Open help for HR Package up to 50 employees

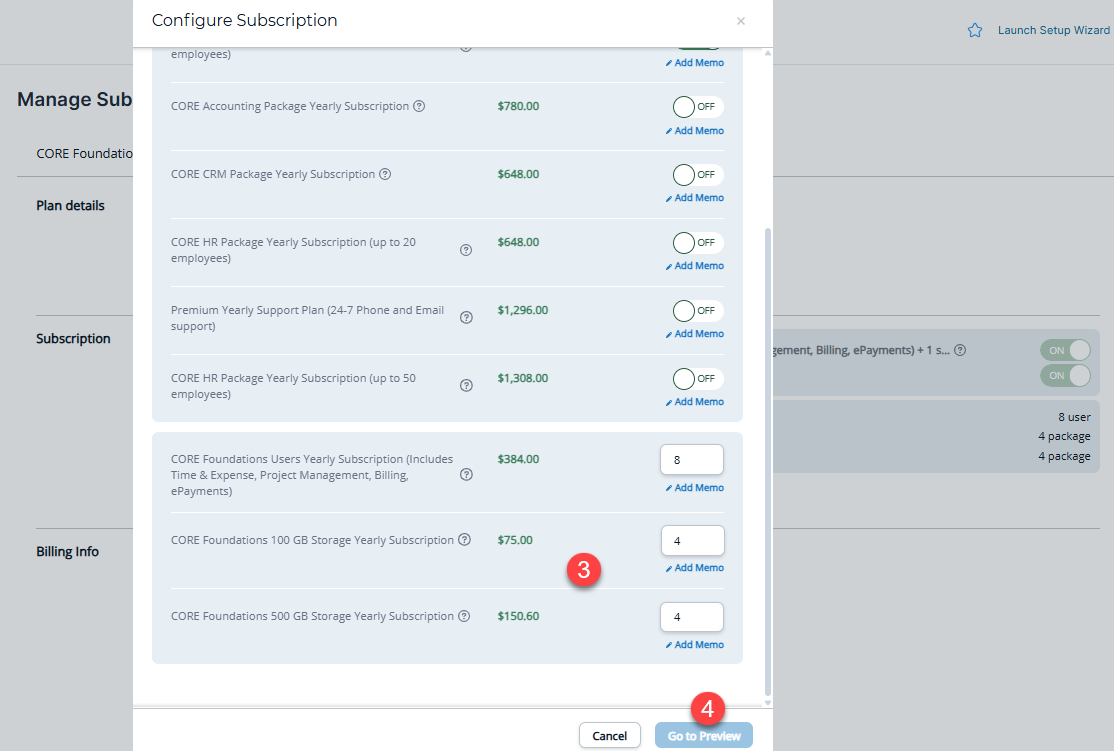click(466, 386)
